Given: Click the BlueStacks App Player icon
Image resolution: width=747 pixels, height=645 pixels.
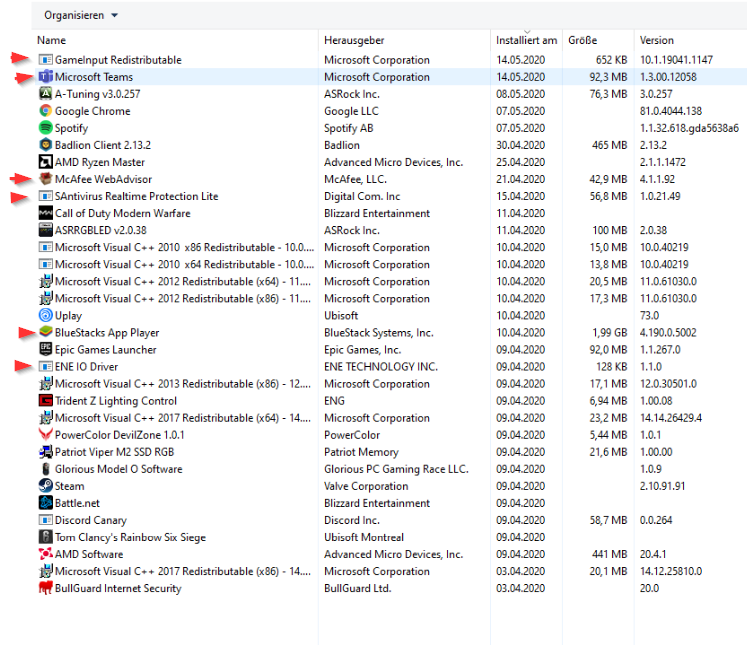Looking at the screenshot, I should (x=45, y=332).
